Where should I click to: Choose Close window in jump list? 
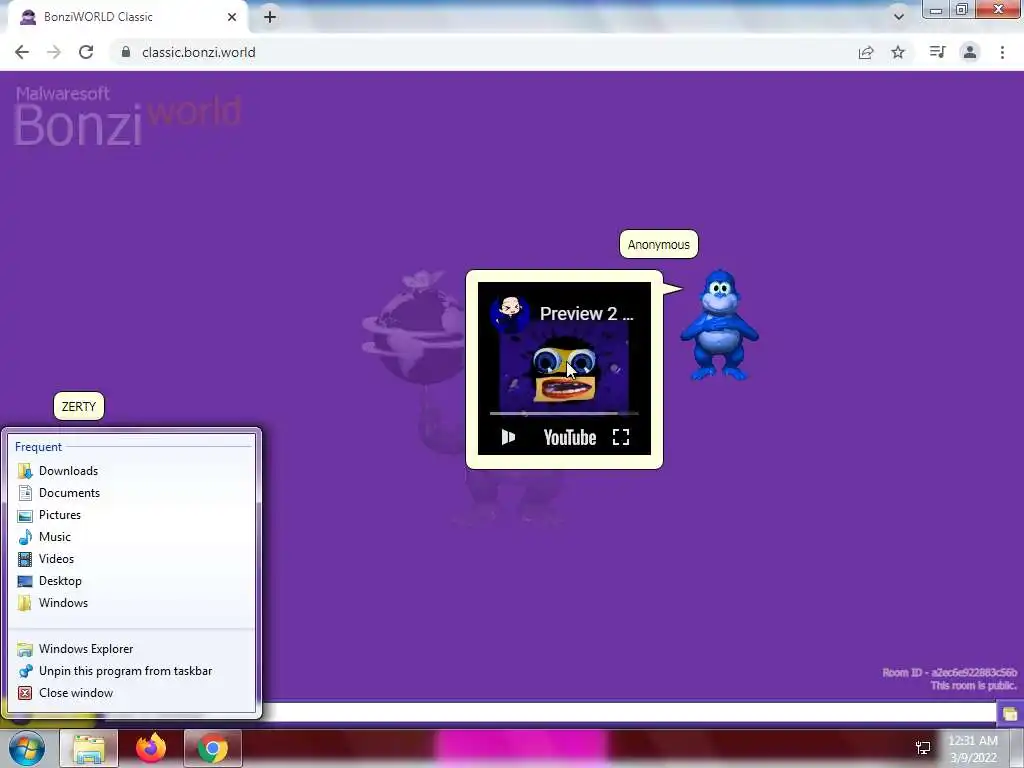click(133, 693)
